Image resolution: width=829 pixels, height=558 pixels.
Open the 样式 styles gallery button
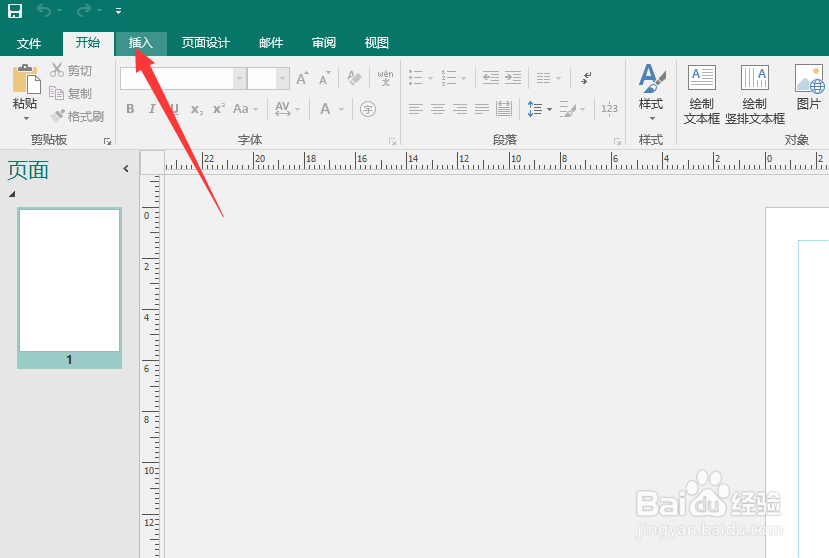(651, 93)
